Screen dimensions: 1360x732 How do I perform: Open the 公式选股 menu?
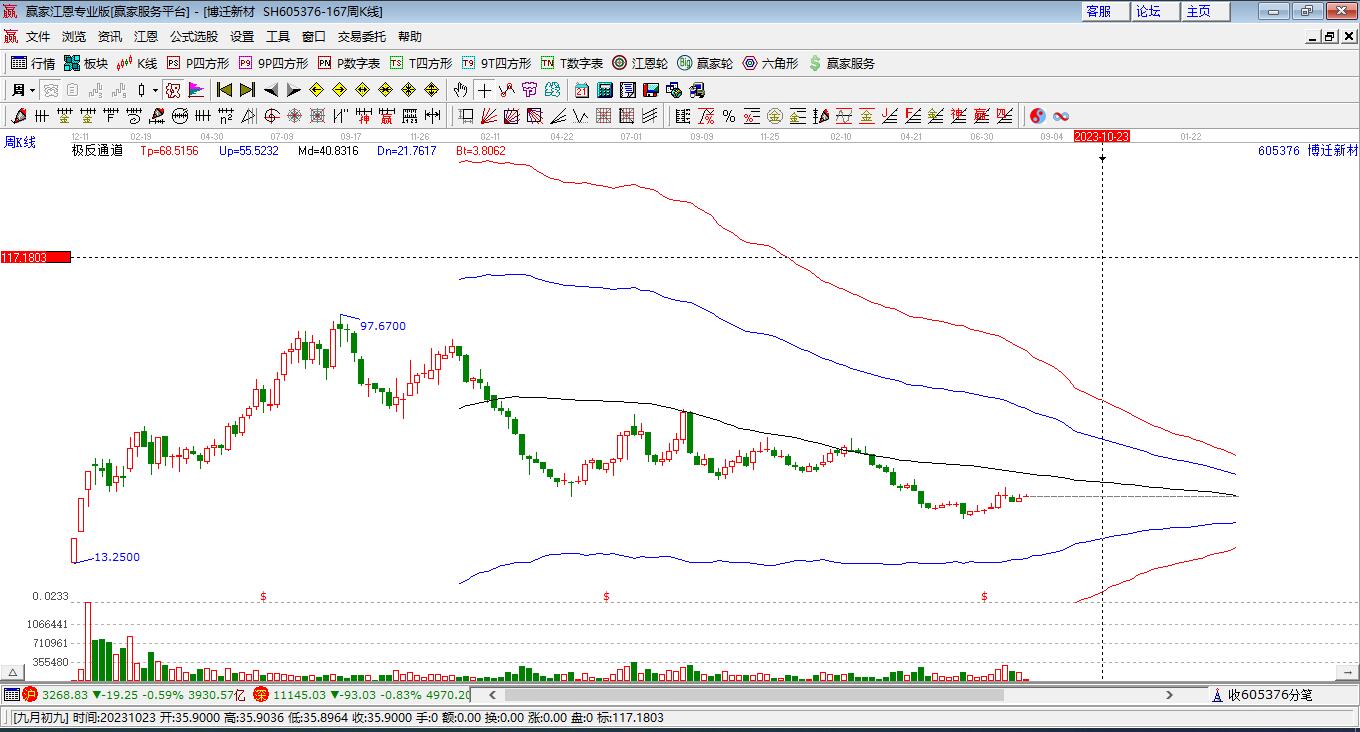tap(193, 36)
